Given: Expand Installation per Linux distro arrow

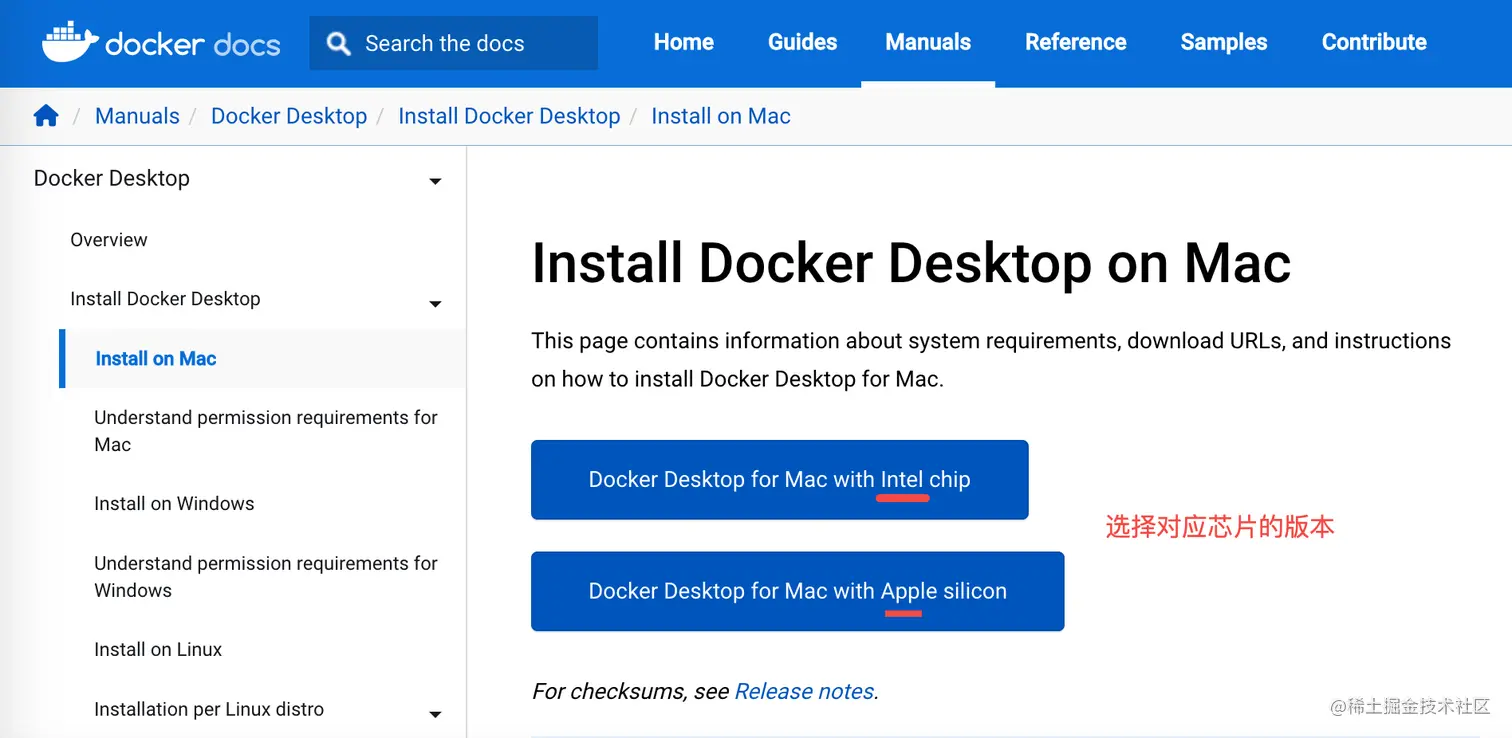Looking at the screenshot, I should pos(435,714).
